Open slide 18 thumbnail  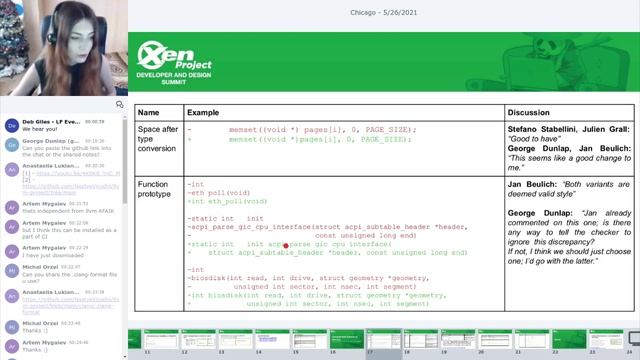[x=421, y=339]
